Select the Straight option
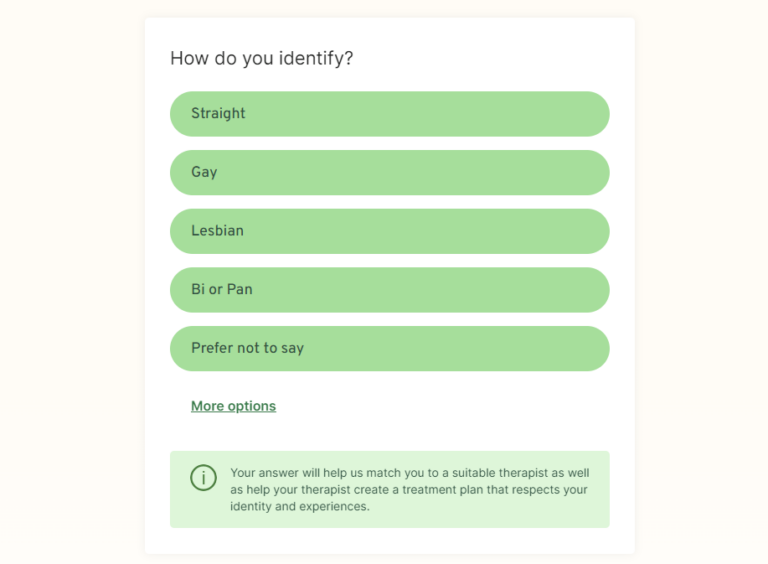This screenshot has height=564, width=768. click(x=389, y=114)
